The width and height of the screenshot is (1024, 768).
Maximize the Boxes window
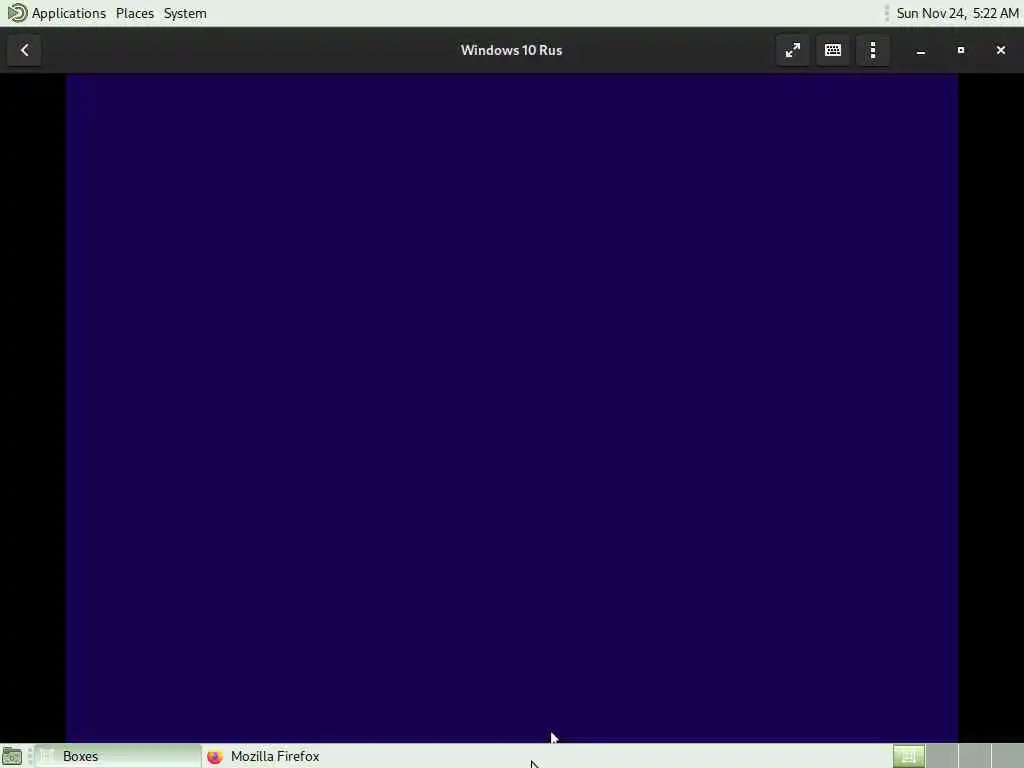pos(961,50)
